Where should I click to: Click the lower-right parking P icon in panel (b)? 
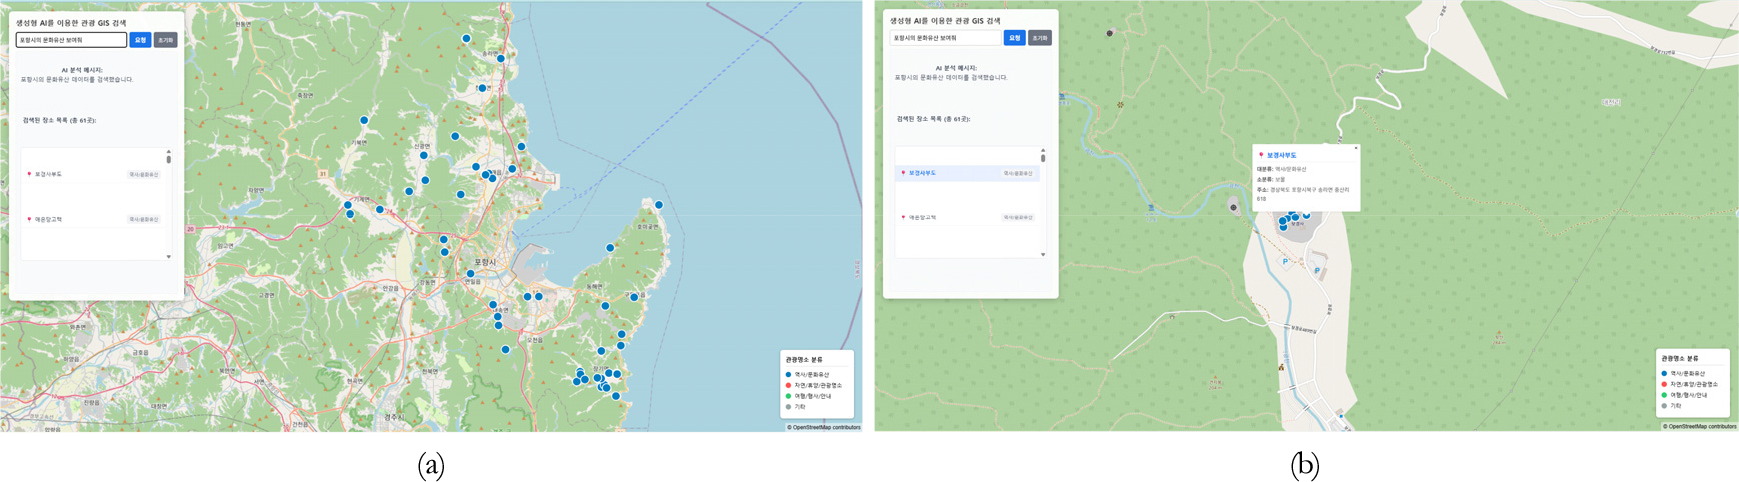1317,271
